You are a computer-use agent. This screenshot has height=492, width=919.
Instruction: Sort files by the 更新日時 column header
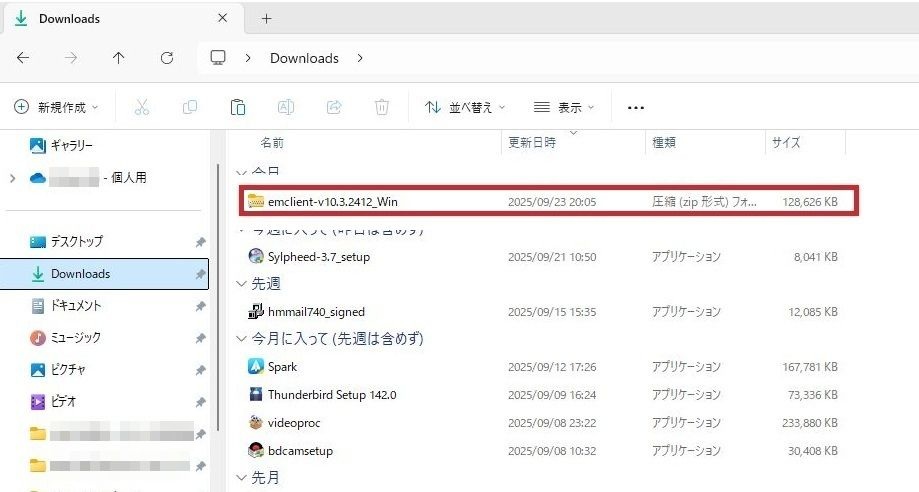532,143
